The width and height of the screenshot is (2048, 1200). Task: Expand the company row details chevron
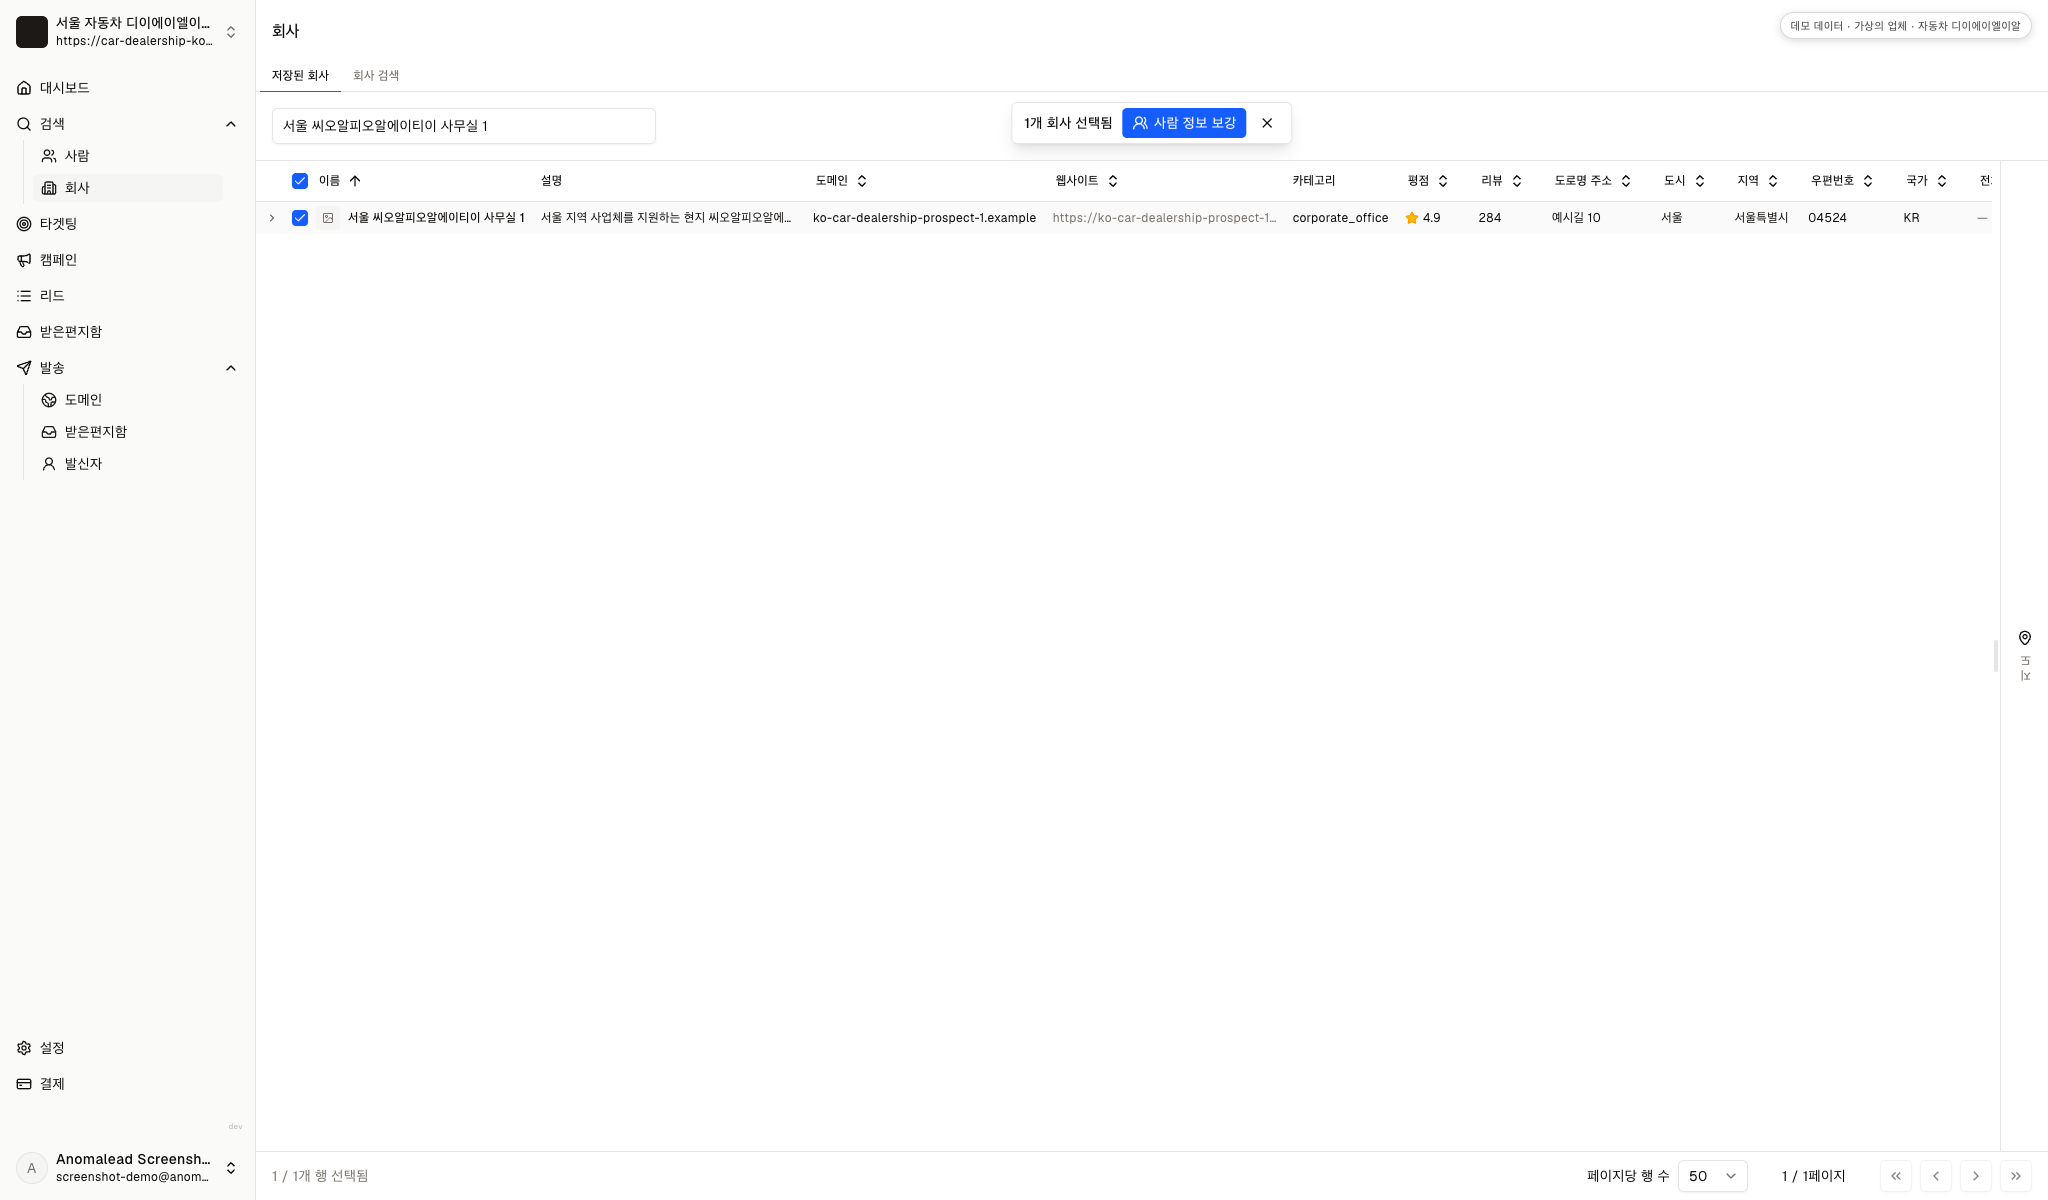(x=272, y=218)
